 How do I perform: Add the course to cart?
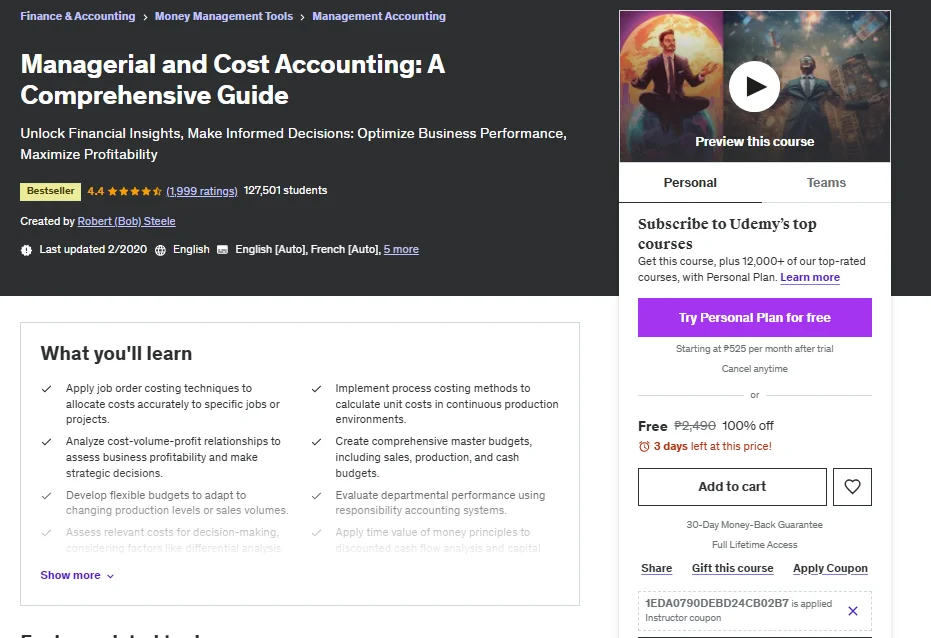click(732, 487)
